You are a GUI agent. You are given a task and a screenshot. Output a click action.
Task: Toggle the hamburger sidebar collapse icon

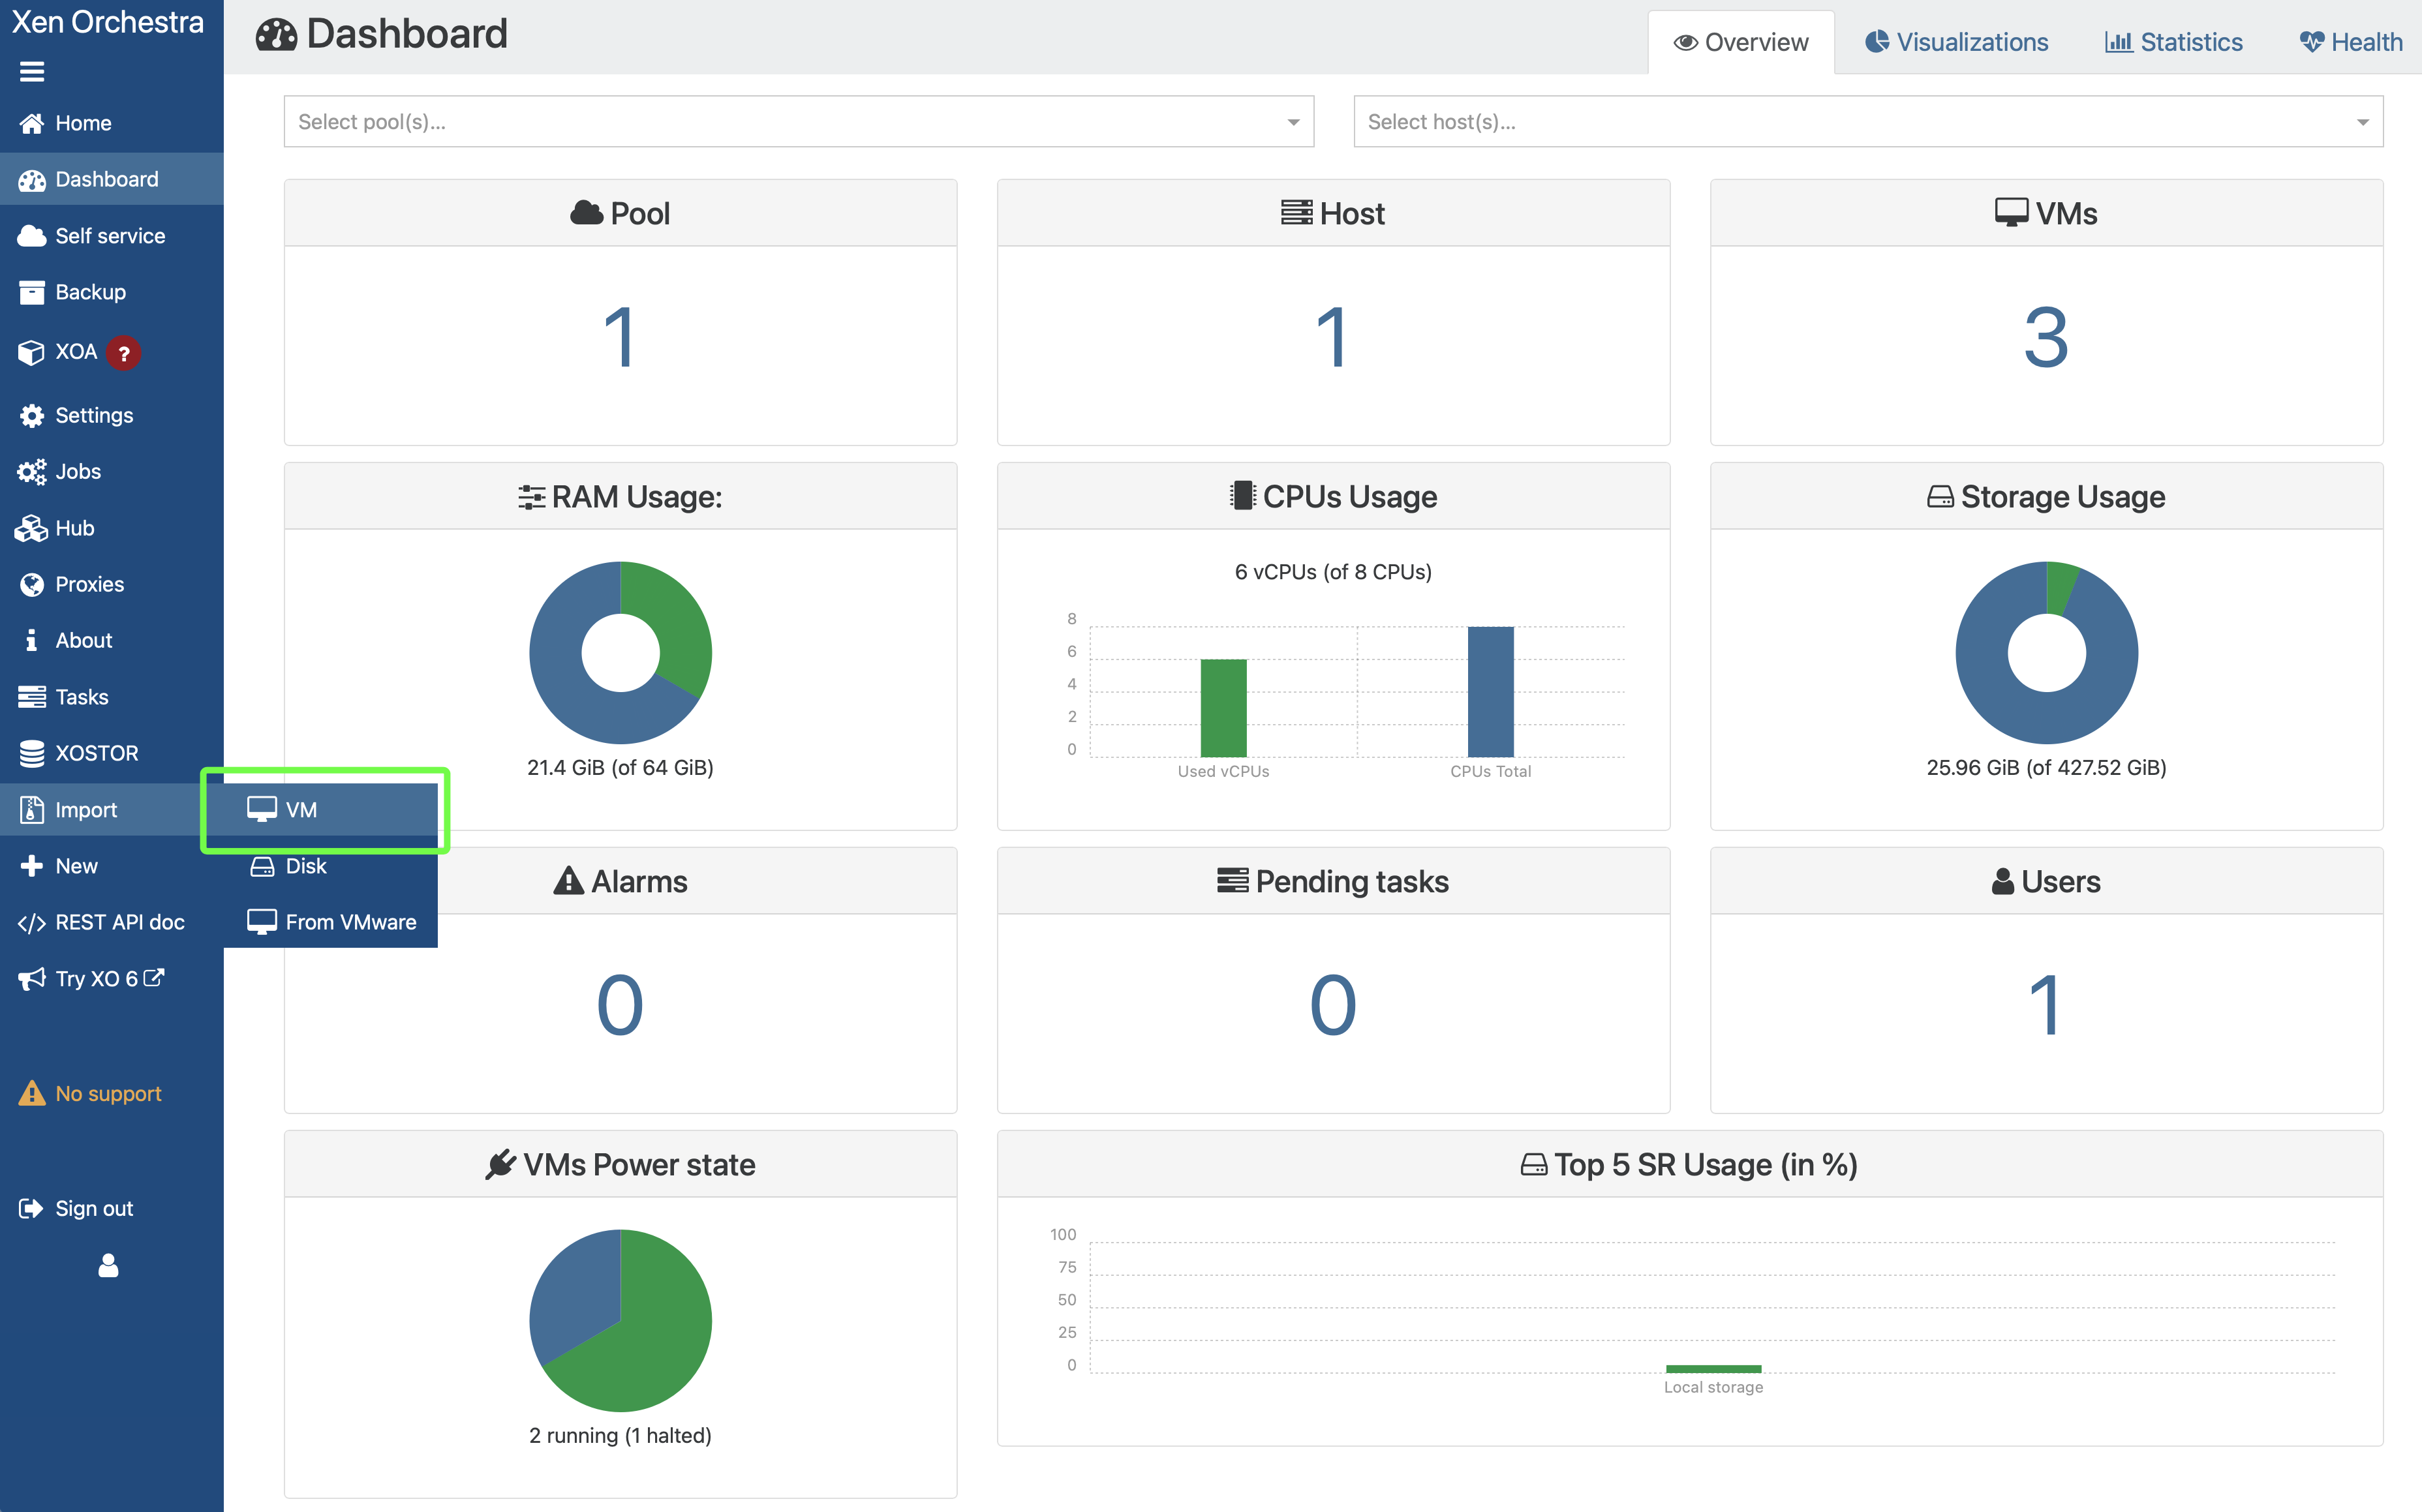(32, 72)
